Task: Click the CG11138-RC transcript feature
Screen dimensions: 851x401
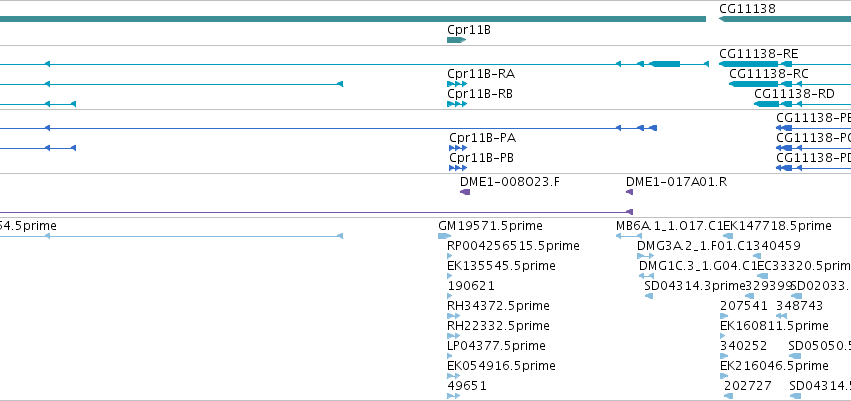Action: coord(790,84)
